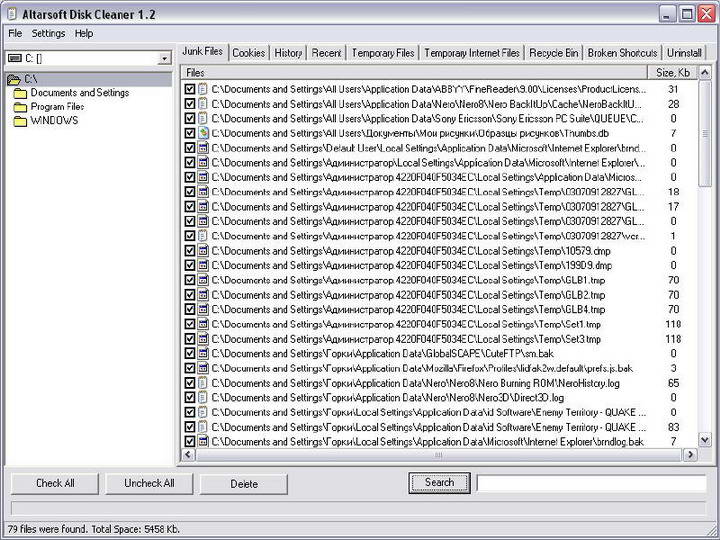The width and height of the screenshot is (720, 540).
Task: Select the Junk Files tab
Action: click(202, 51)
